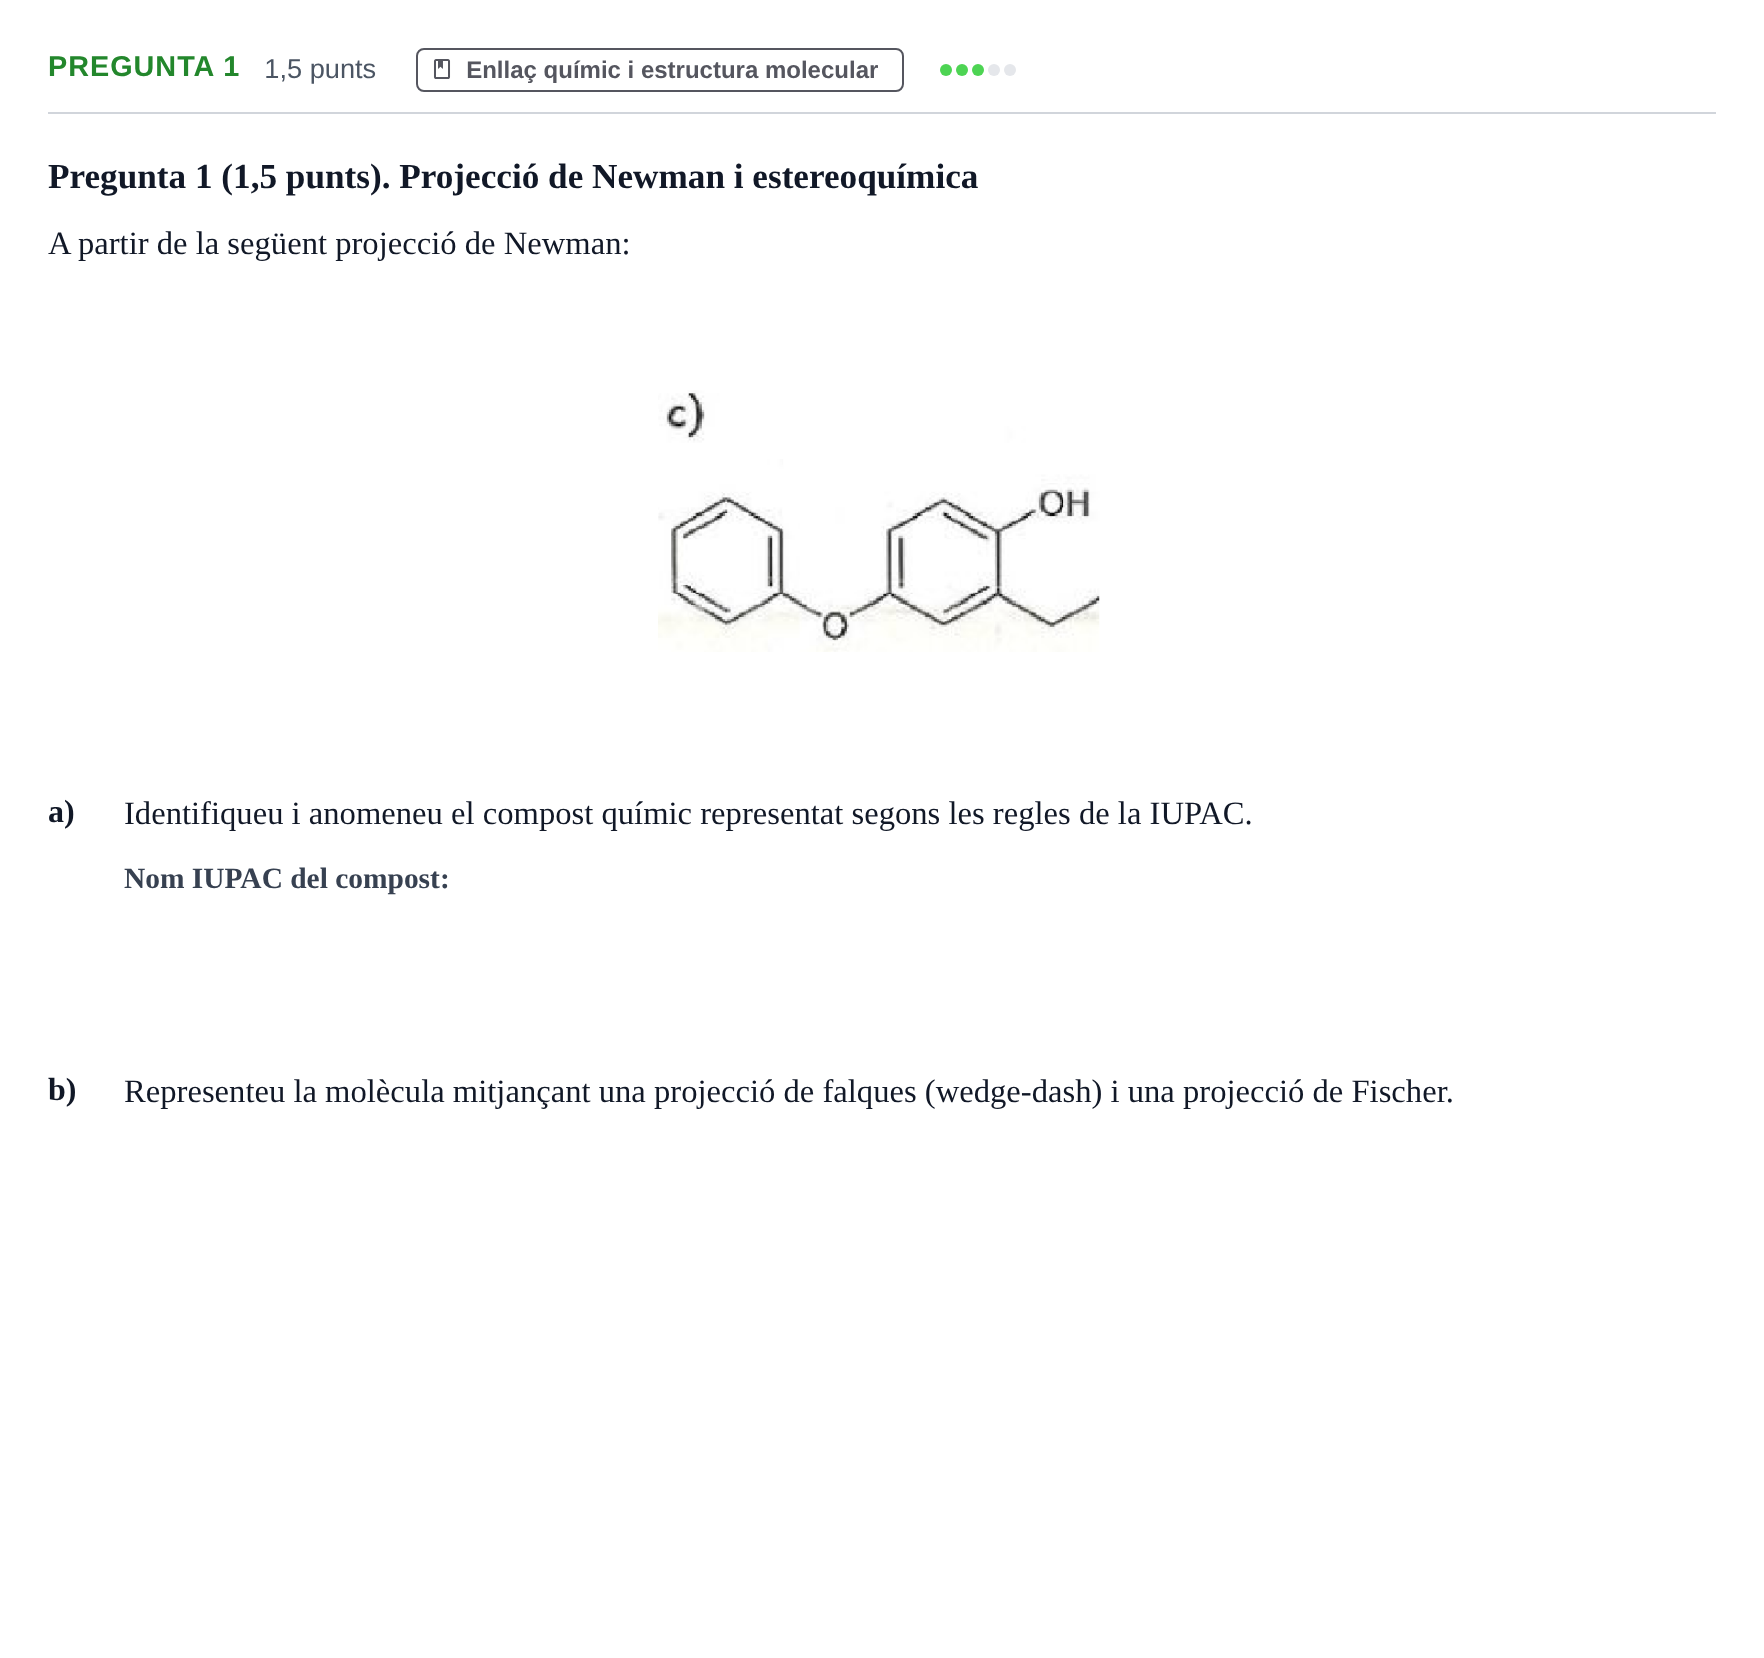Click the Nom IUPAC del compost label

click(287, 879)
